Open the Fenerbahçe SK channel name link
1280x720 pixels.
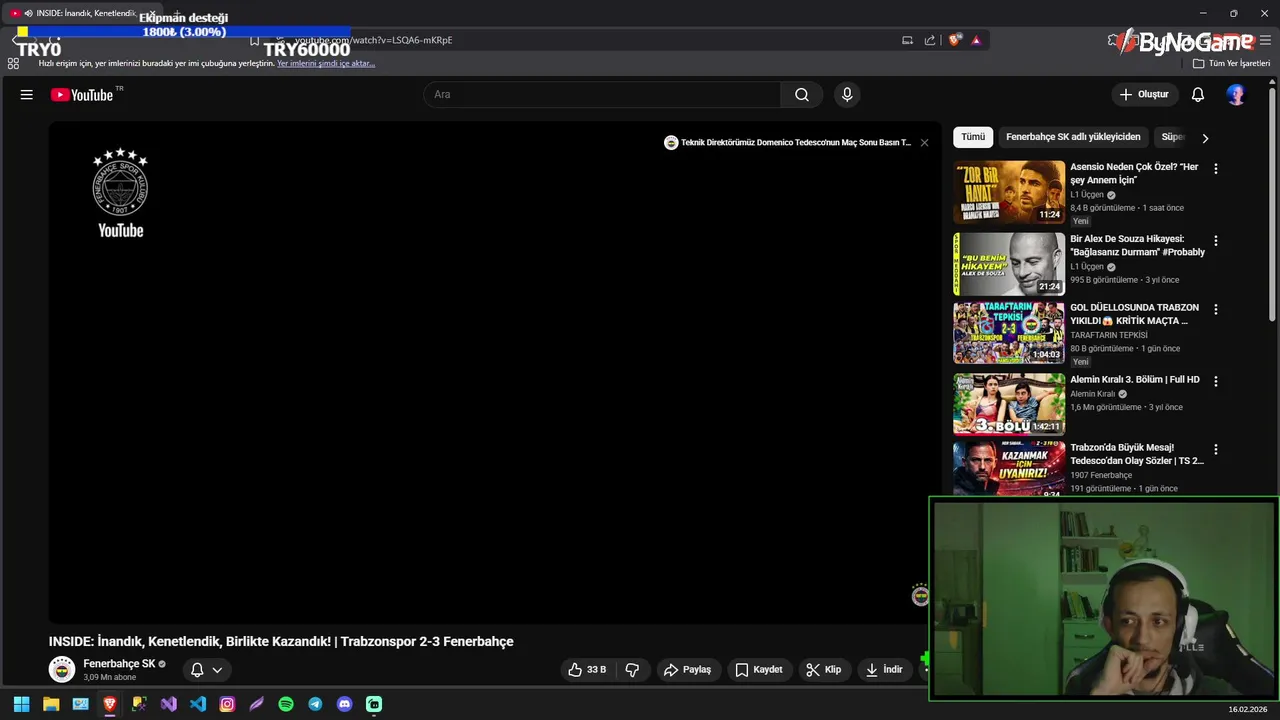point(119,664)
